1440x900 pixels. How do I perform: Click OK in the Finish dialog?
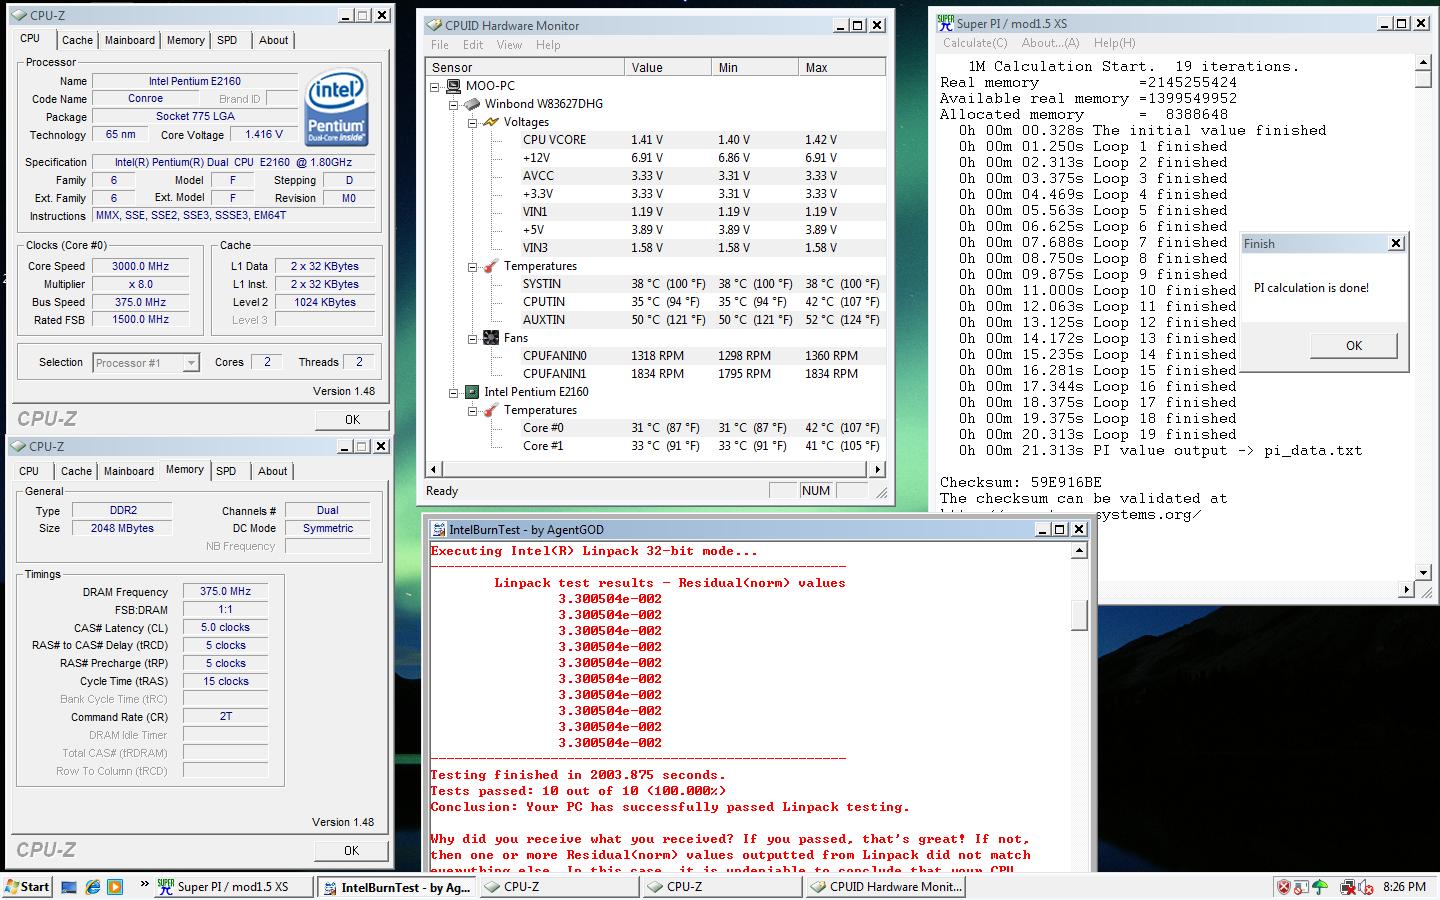[x=1354, y=345]
